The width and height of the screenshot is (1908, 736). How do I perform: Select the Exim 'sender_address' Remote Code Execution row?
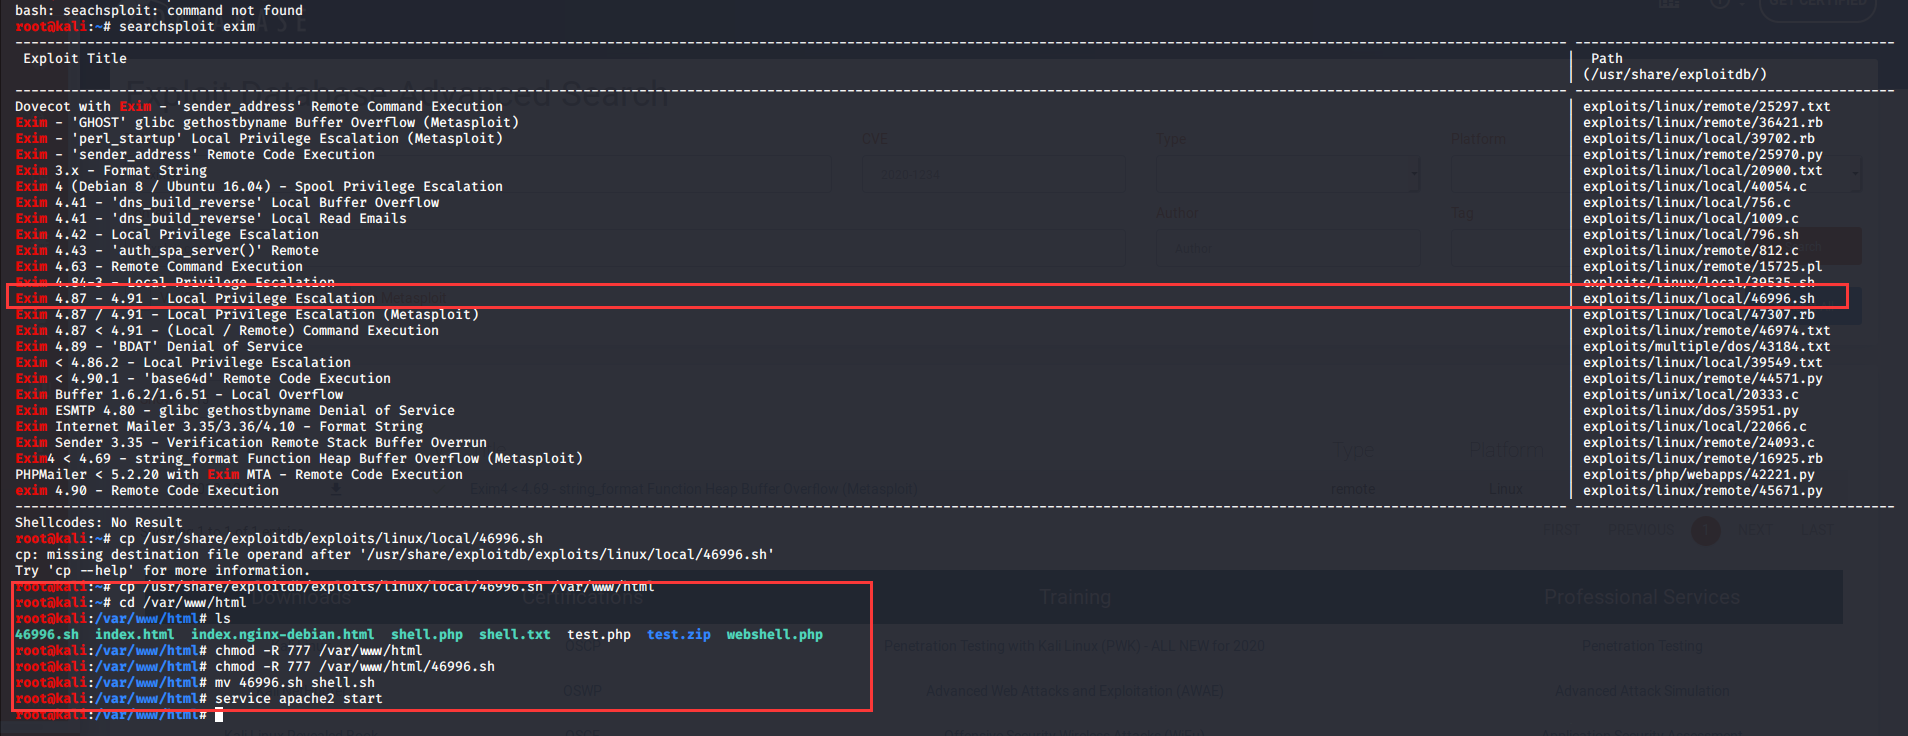tap(195, 155)
